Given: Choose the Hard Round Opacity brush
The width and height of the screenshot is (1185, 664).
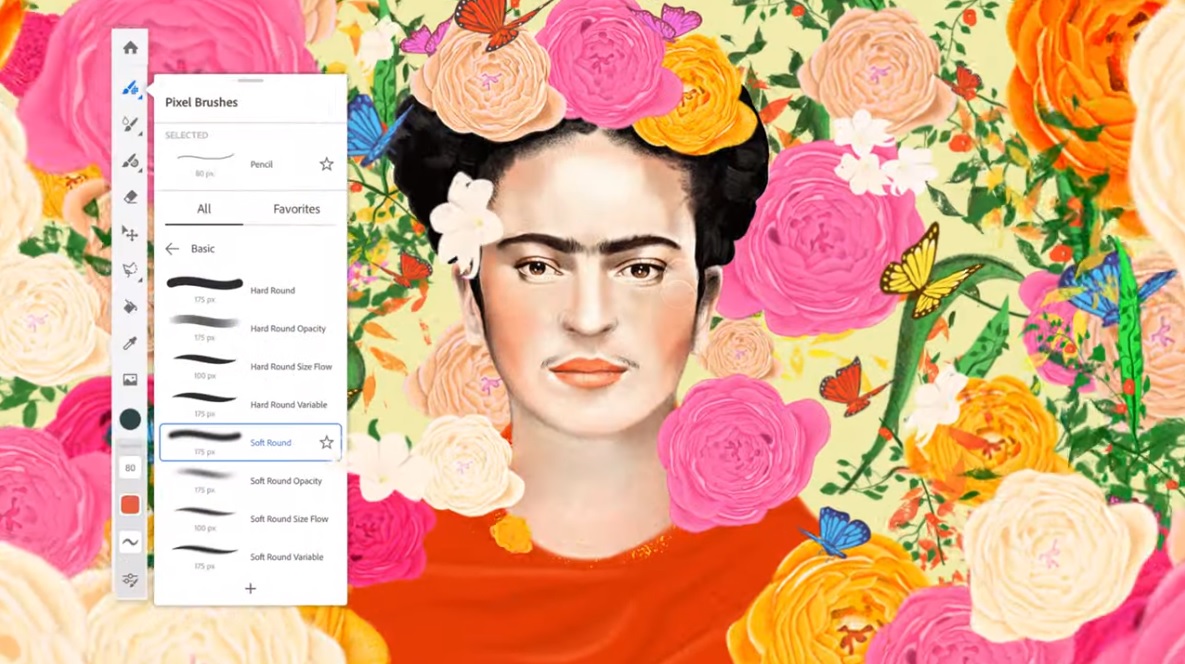Looking at the screenshot, I should [250, 329].
